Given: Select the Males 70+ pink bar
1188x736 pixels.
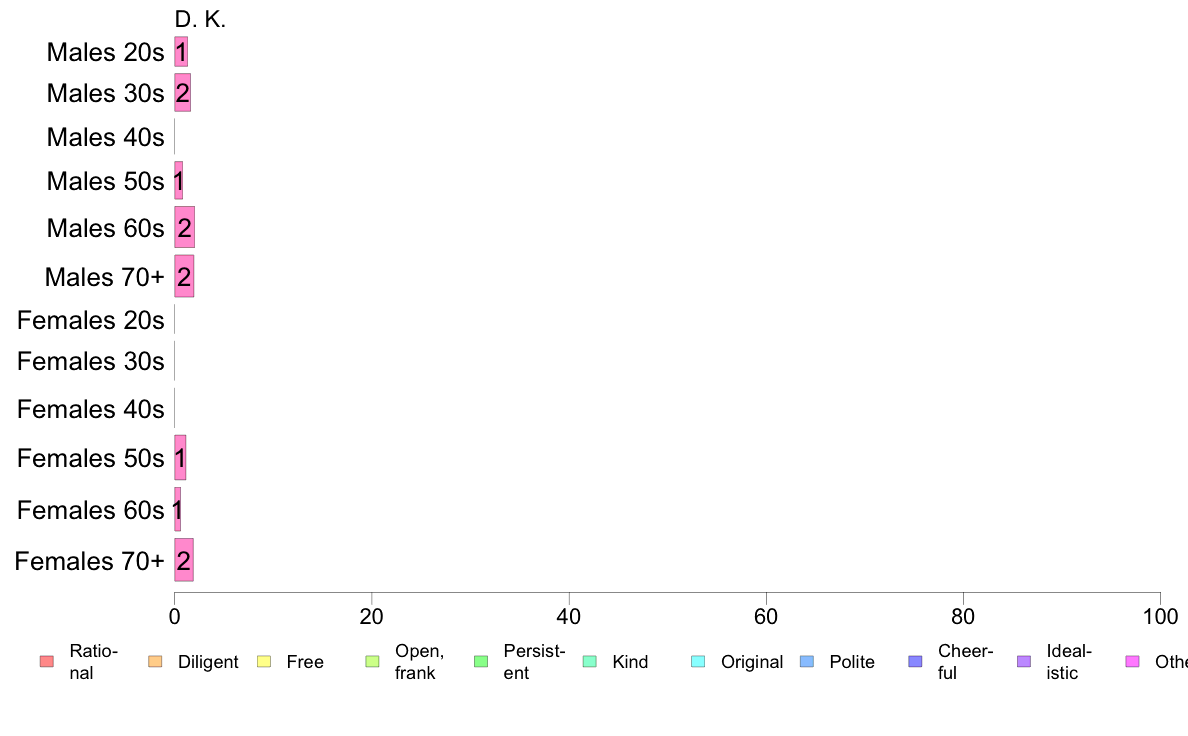Looking at the screenshot, I should [184, 276].
